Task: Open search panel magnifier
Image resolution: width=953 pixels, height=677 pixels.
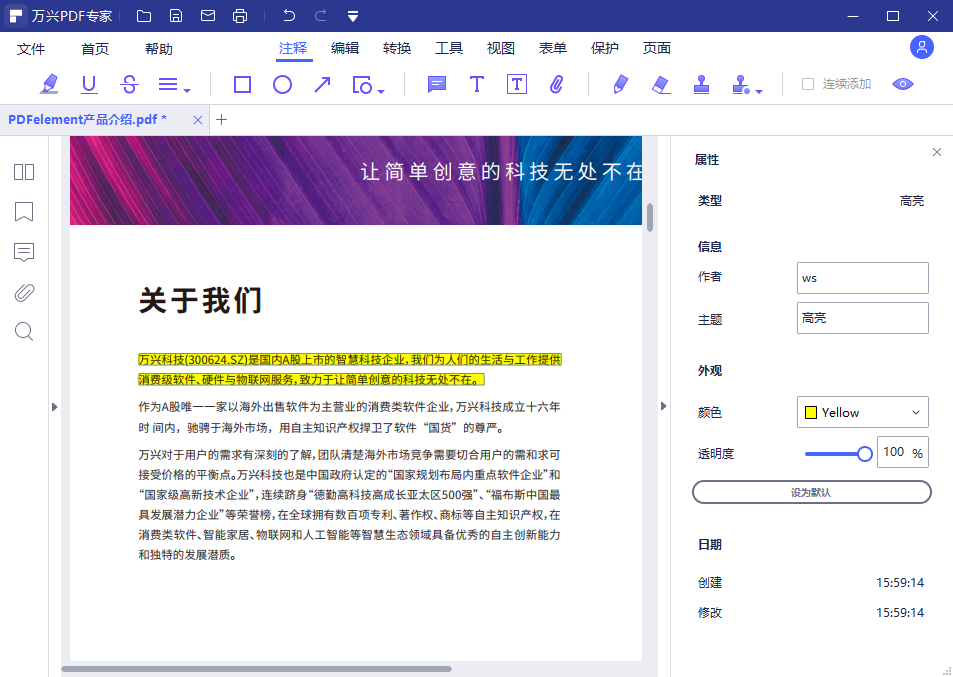Action: [x=24, y=332]
